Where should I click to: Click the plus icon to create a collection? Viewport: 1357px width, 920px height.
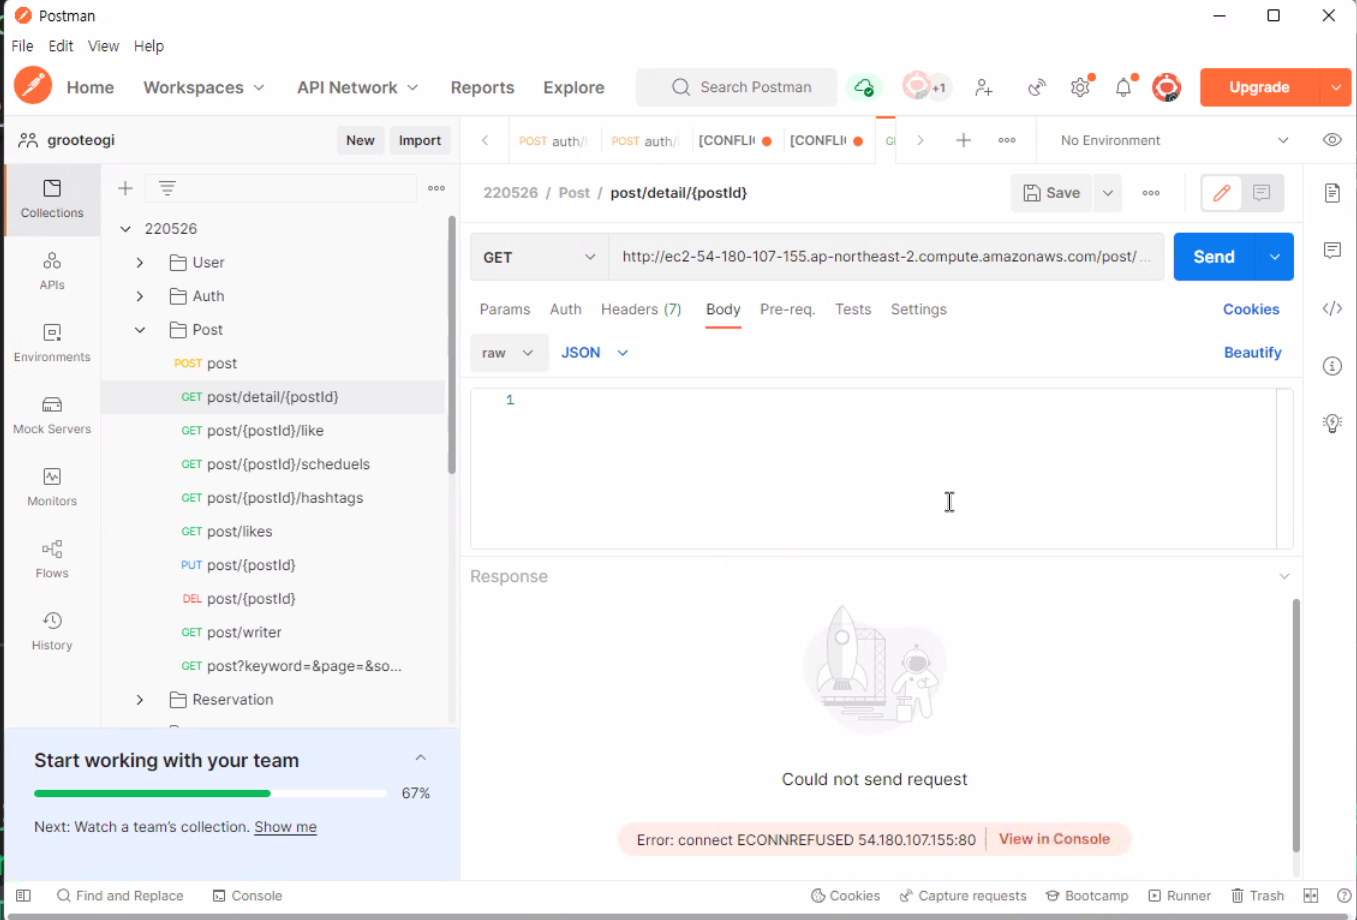[125, 188]
